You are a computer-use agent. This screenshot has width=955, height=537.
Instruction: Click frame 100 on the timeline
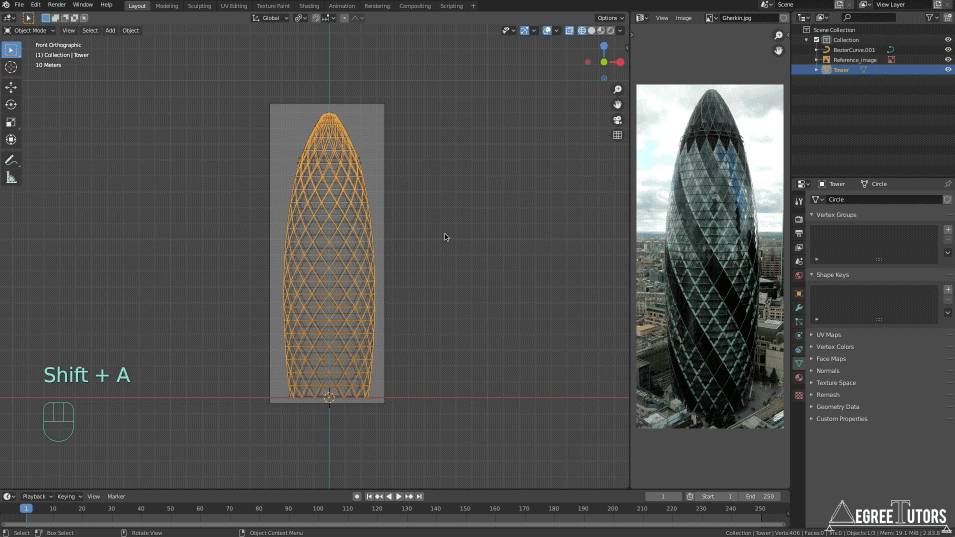tap(317, 509)
